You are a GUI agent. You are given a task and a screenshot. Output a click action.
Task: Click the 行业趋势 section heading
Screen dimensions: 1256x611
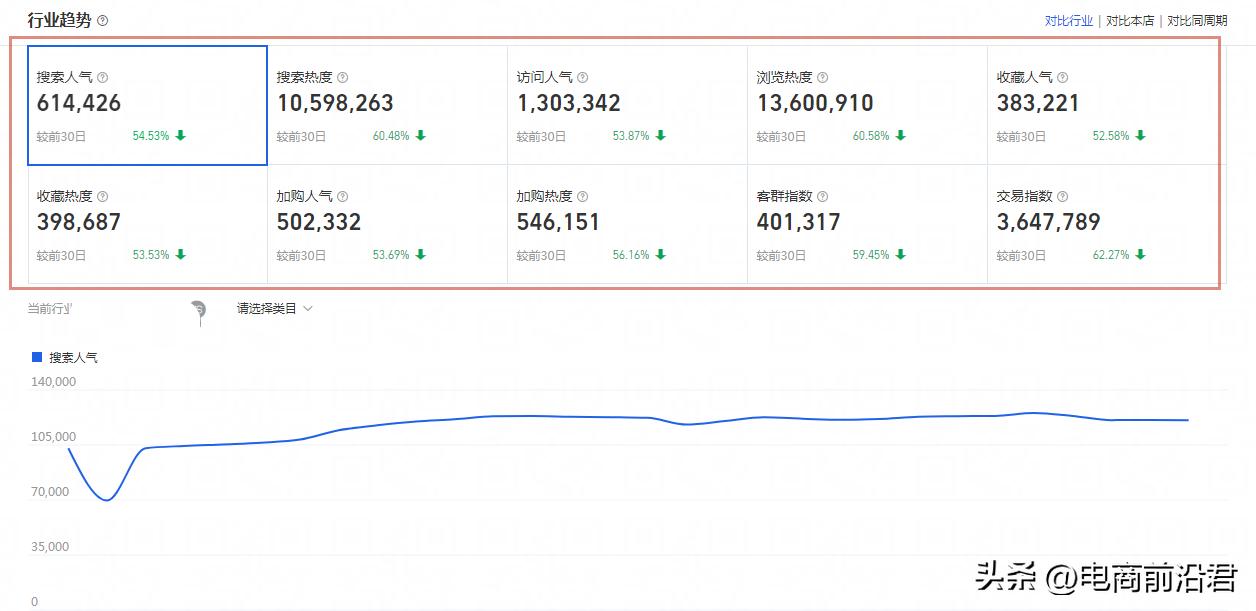60,20
